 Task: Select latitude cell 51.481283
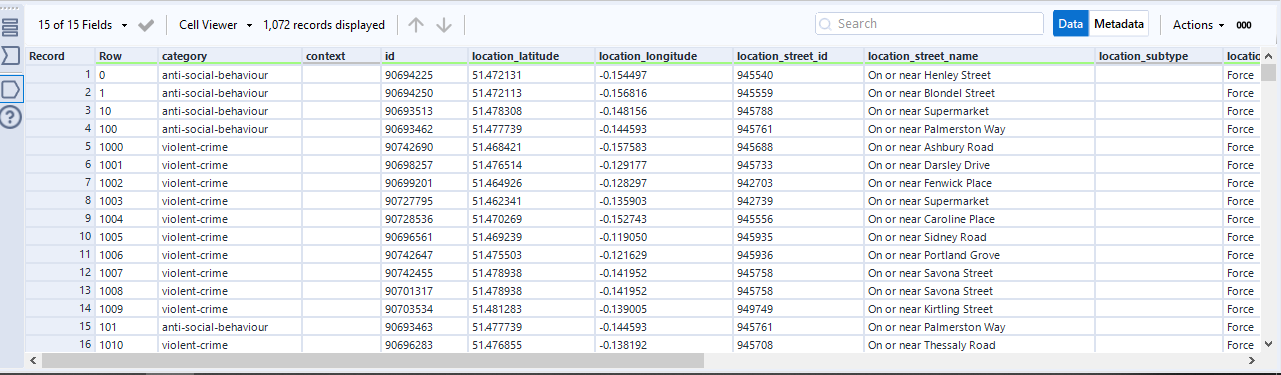(531, 309)
